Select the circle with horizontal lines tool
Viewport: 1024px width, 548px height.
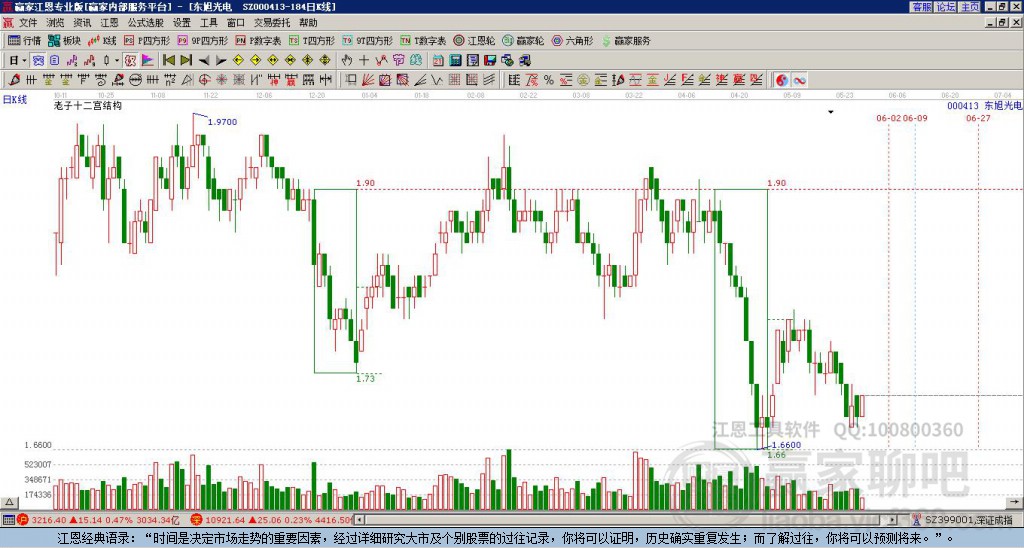[x=135, y=80]
